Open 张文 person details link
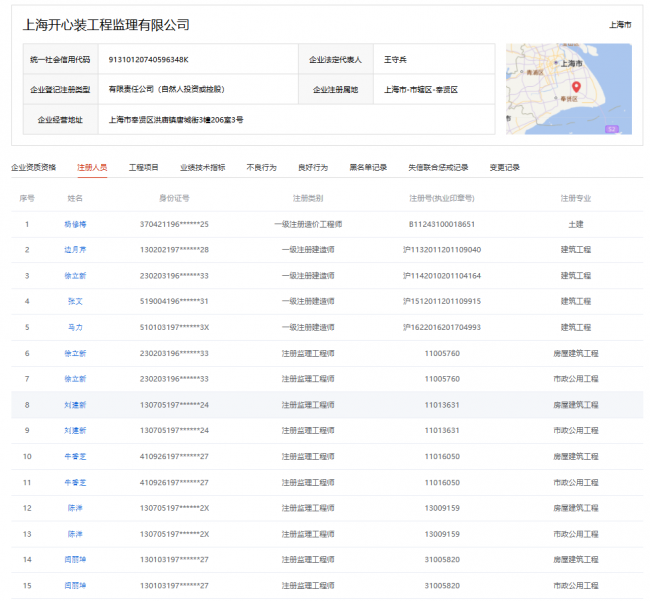The height and width of the screenshot is (601, 650). coord(75,301)
